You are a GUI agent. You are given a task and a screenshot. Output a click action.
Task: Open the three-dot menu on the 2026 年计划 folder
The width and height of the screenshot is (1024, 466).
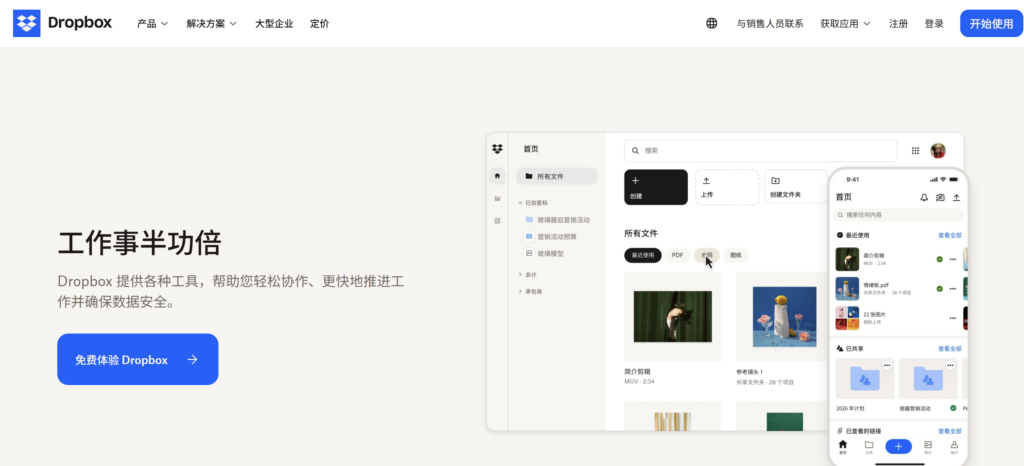[x=887, y=365]
